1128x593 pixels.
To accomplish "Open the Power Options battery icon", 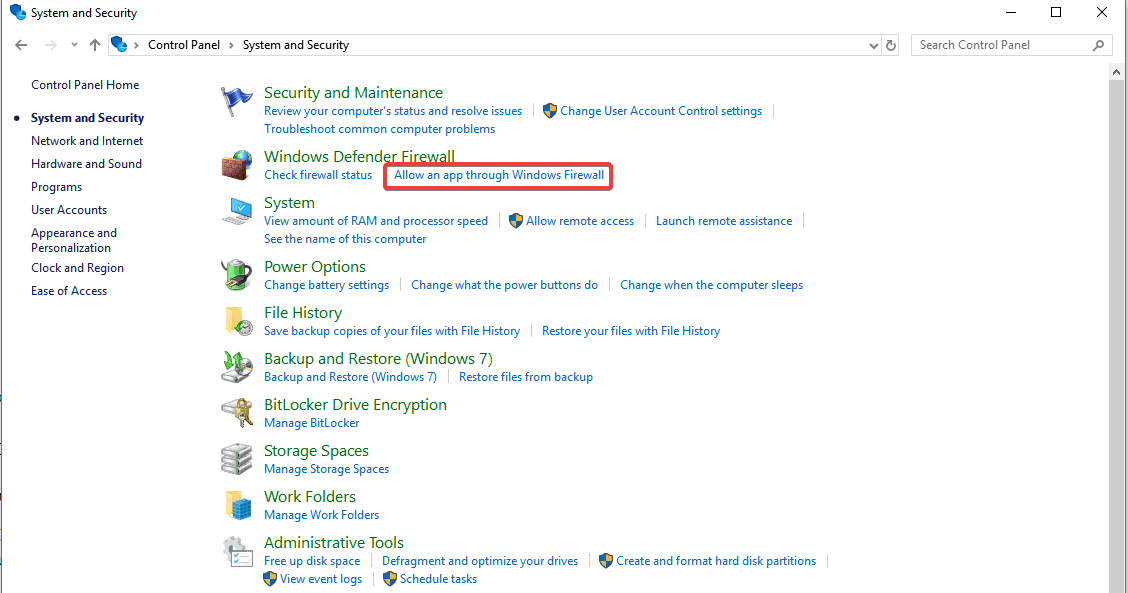I will point(237,275).
